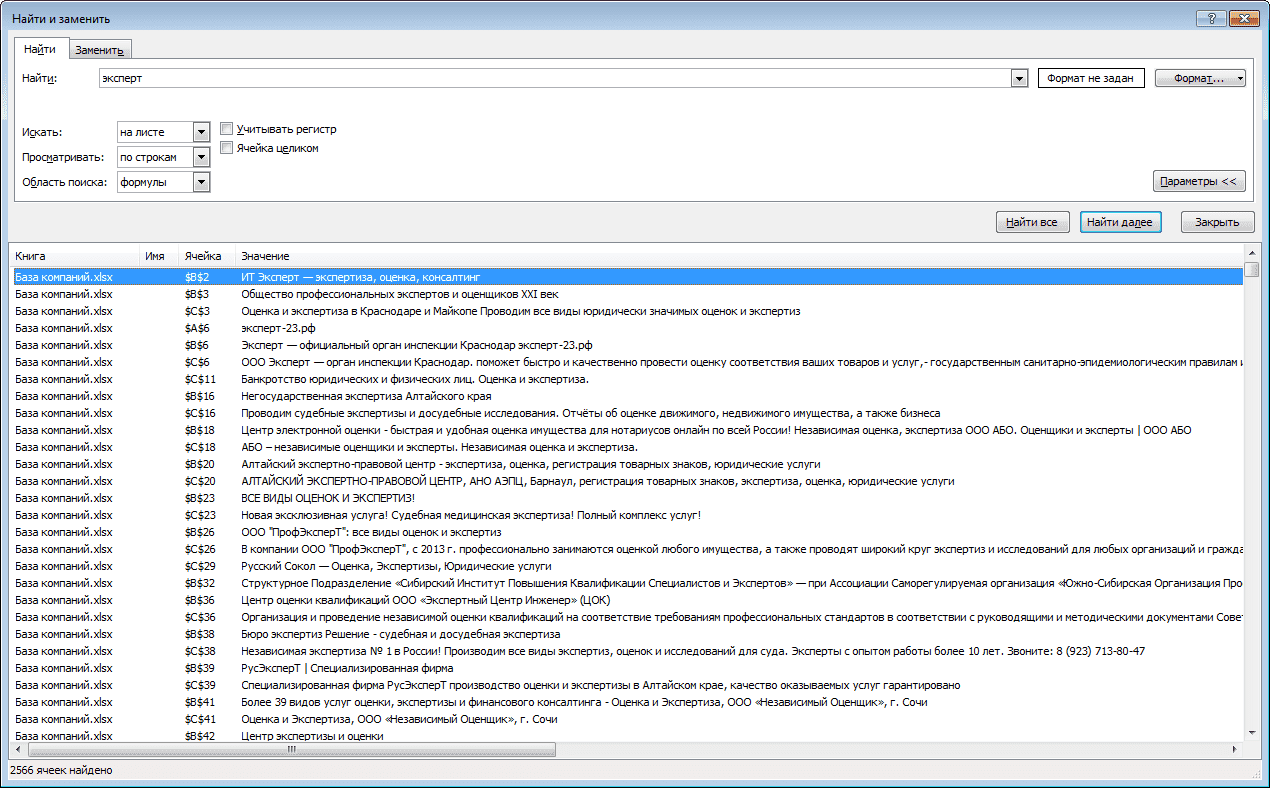1270x788 pixels.
Task: Select the Найти tab
Action: coord(40,49)
